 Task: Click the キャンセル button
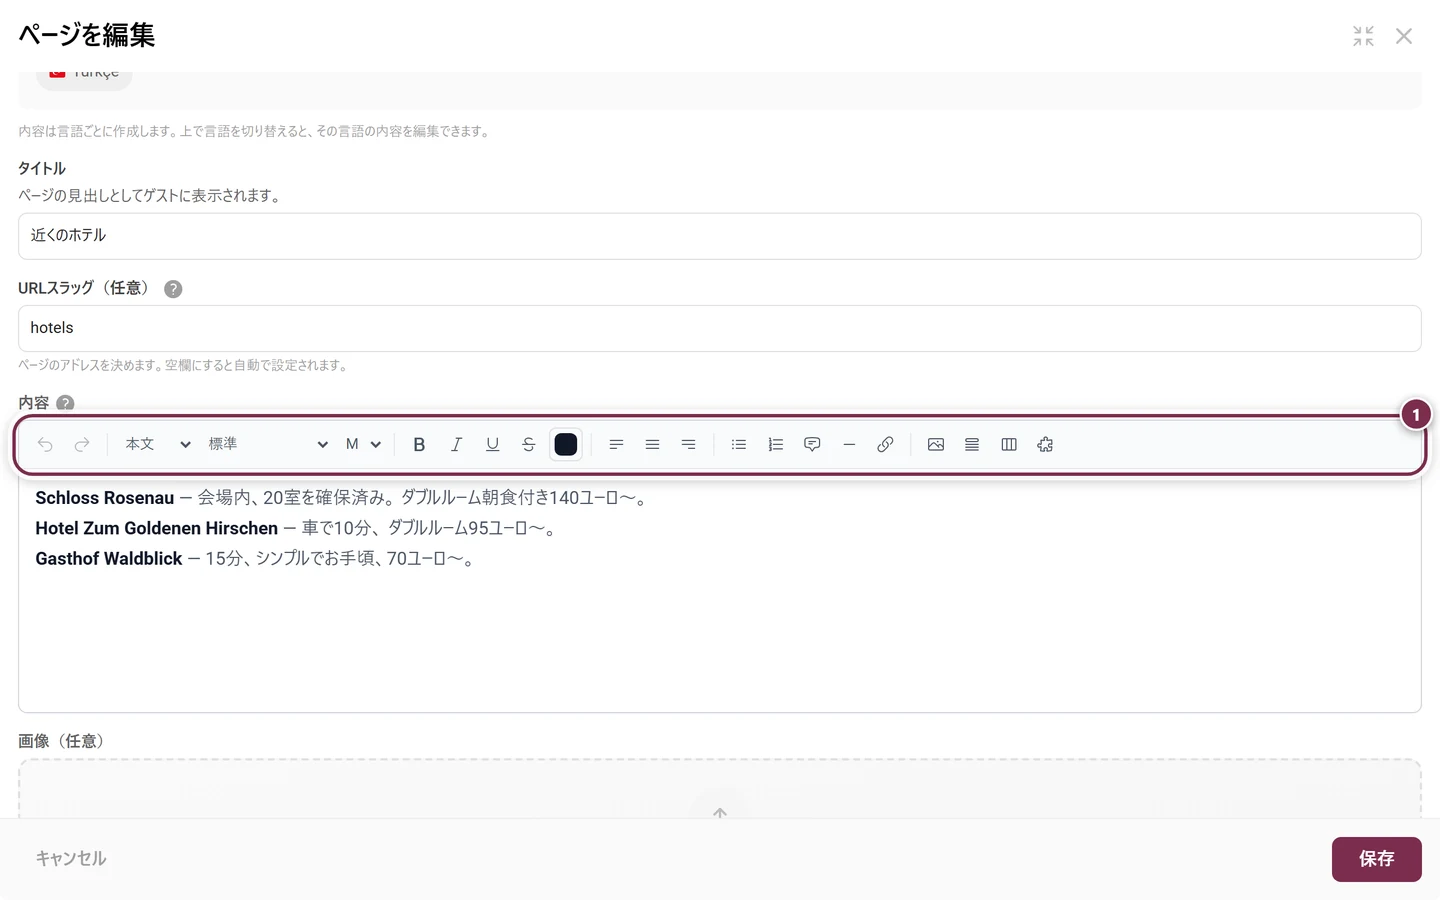71,859
